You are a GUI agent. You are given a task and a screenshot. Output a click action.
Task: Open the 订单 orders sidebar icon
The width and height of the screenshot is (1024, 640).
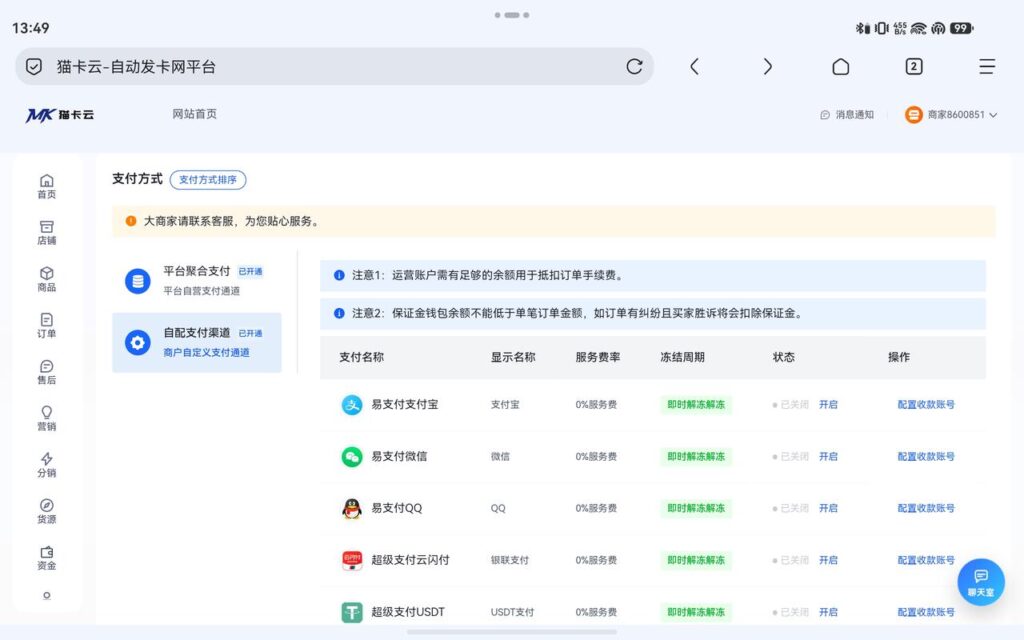pos(46,325)
